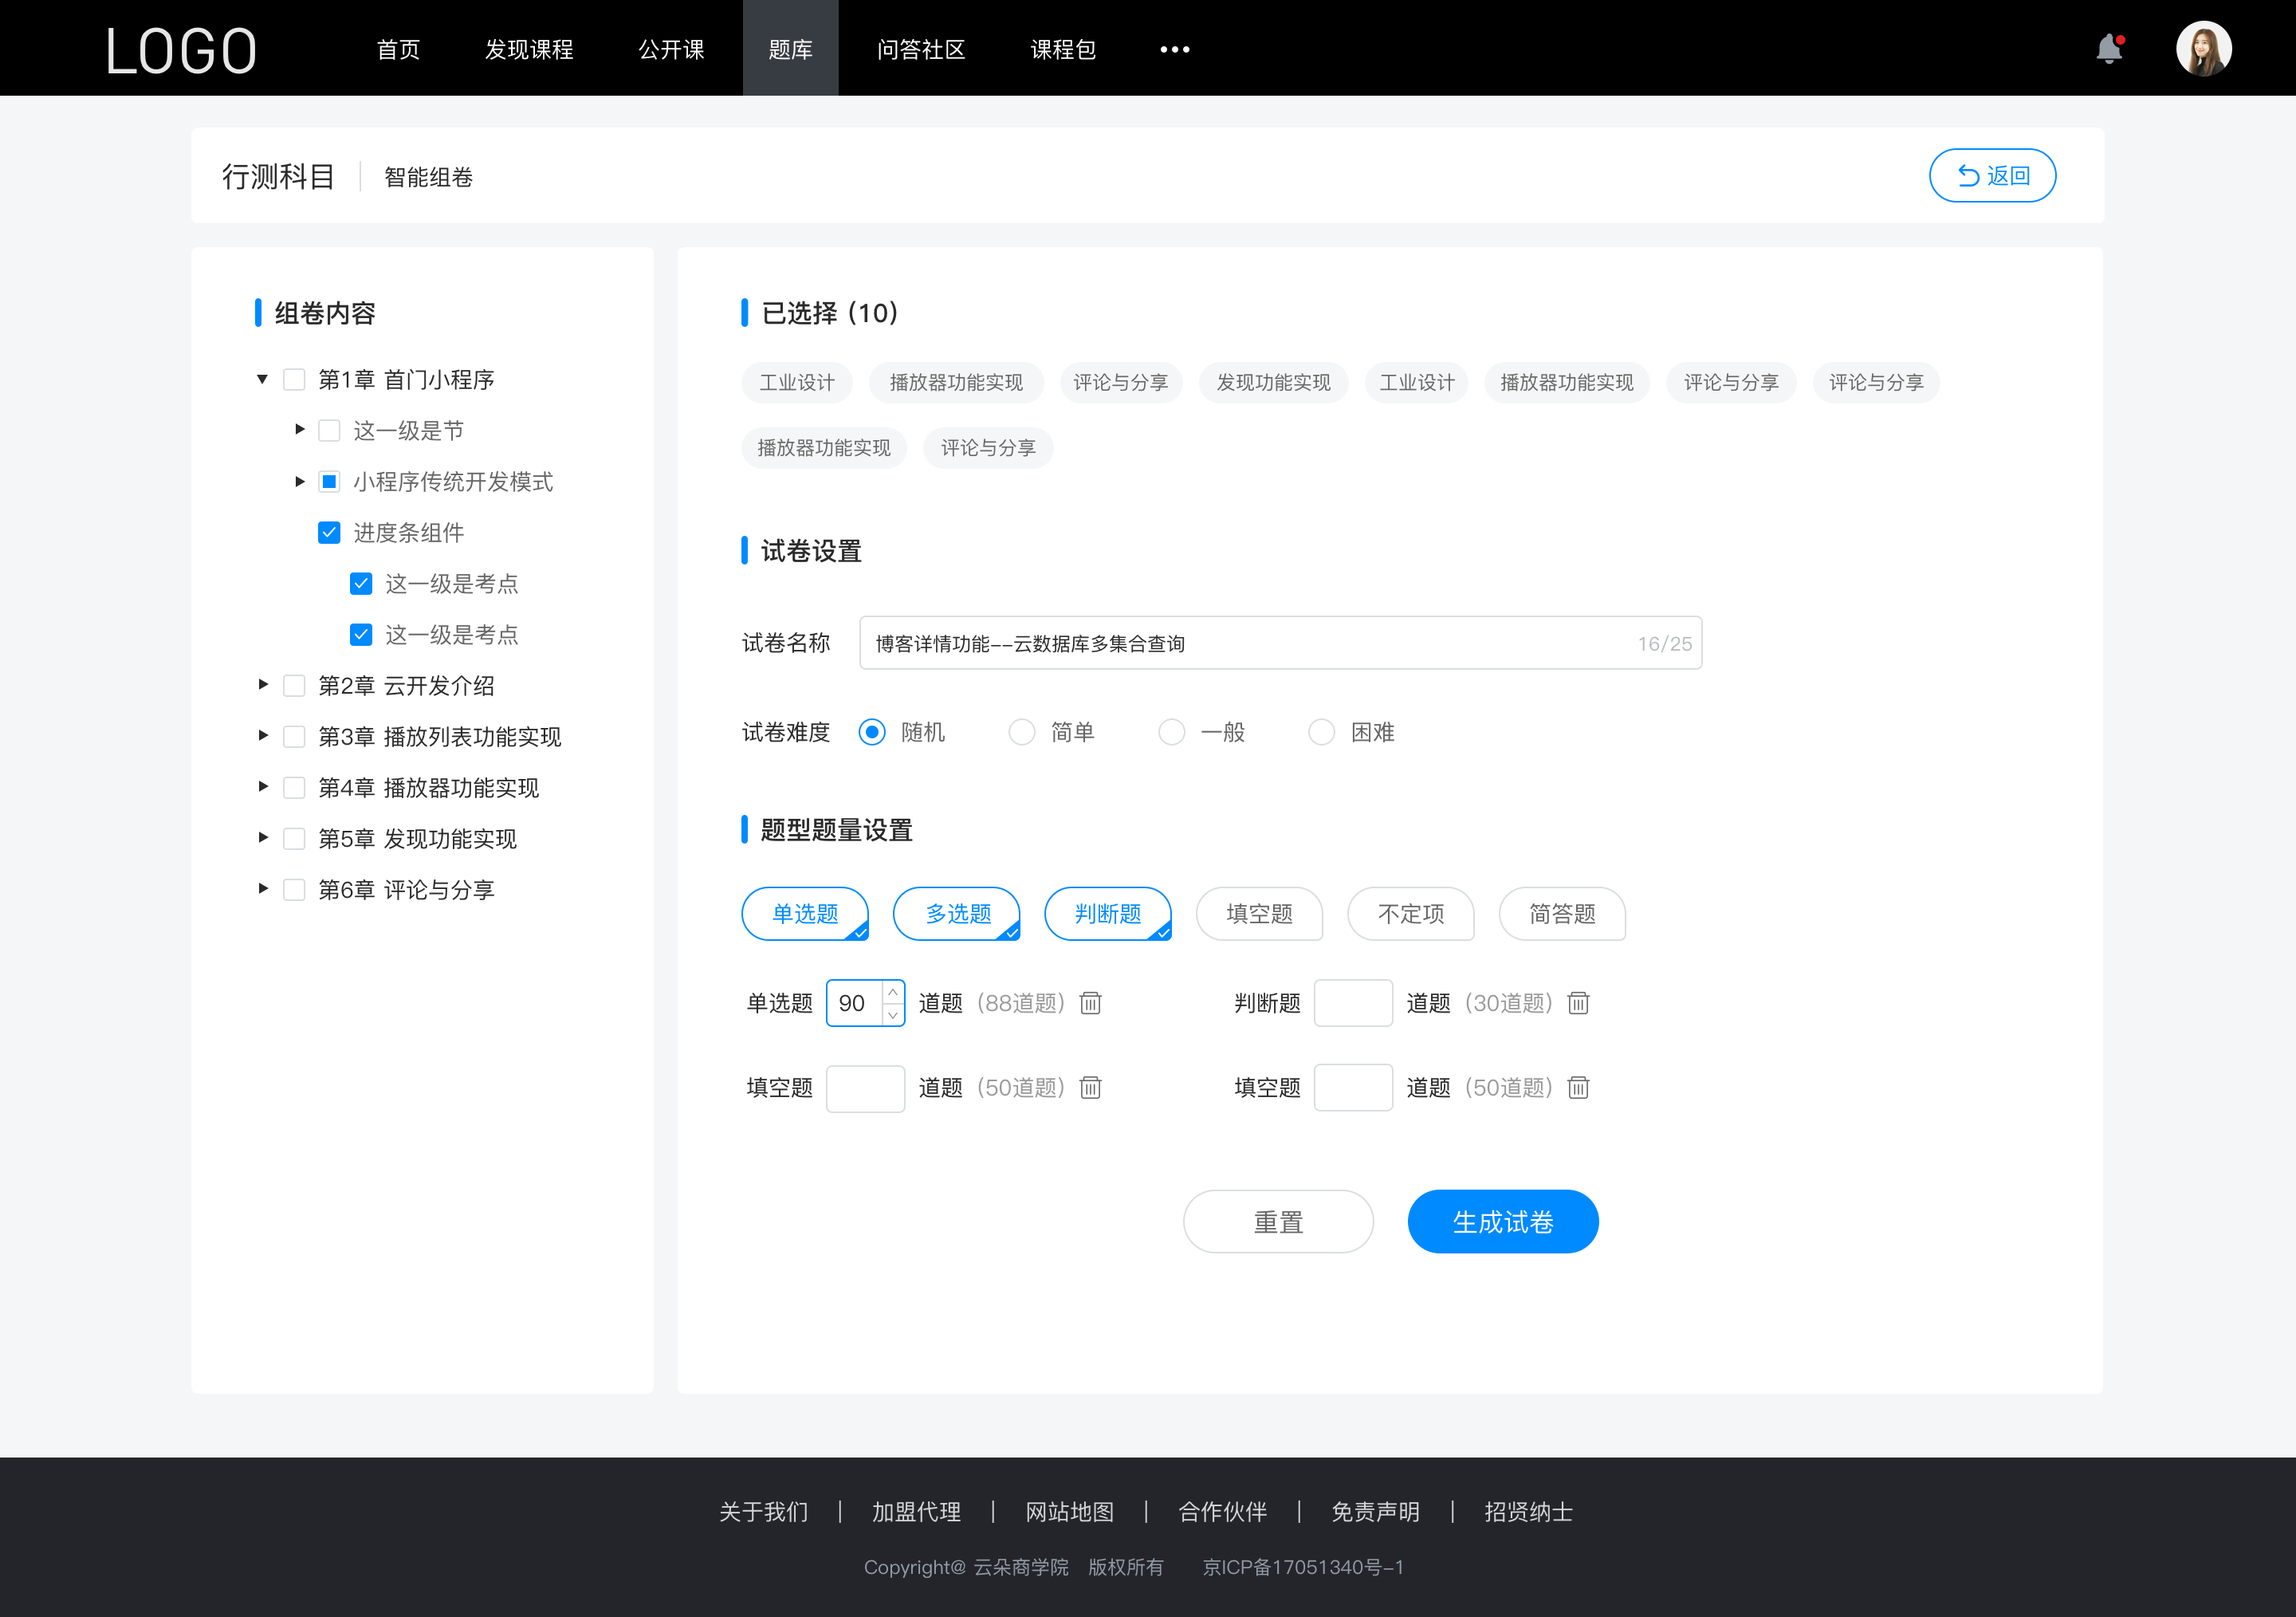The height and width of the screenshot is (1617, 2296).
Task: Click the delete icon next to 填空题 row two
Action: pos(1575,1087)
